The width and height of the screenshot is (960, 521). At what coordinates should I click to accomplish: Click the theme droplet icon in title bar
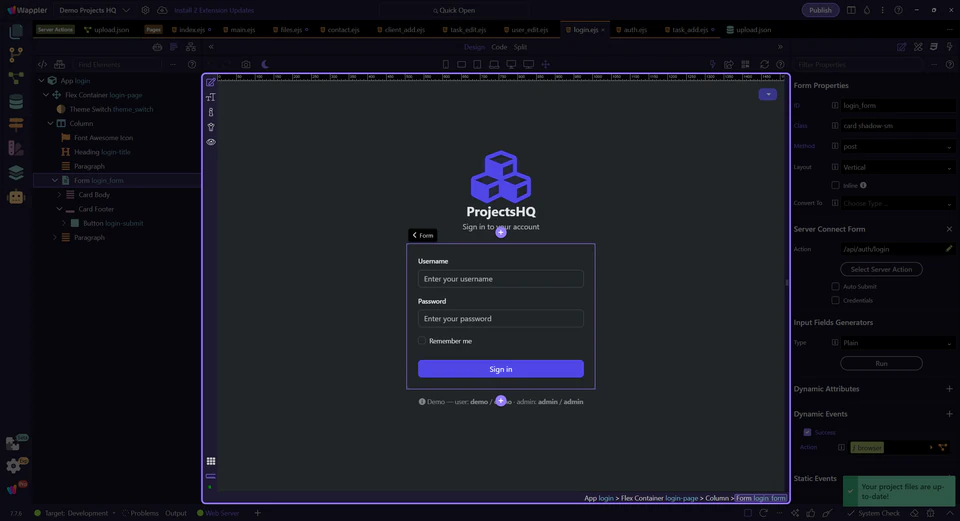(x=867, y=10)
